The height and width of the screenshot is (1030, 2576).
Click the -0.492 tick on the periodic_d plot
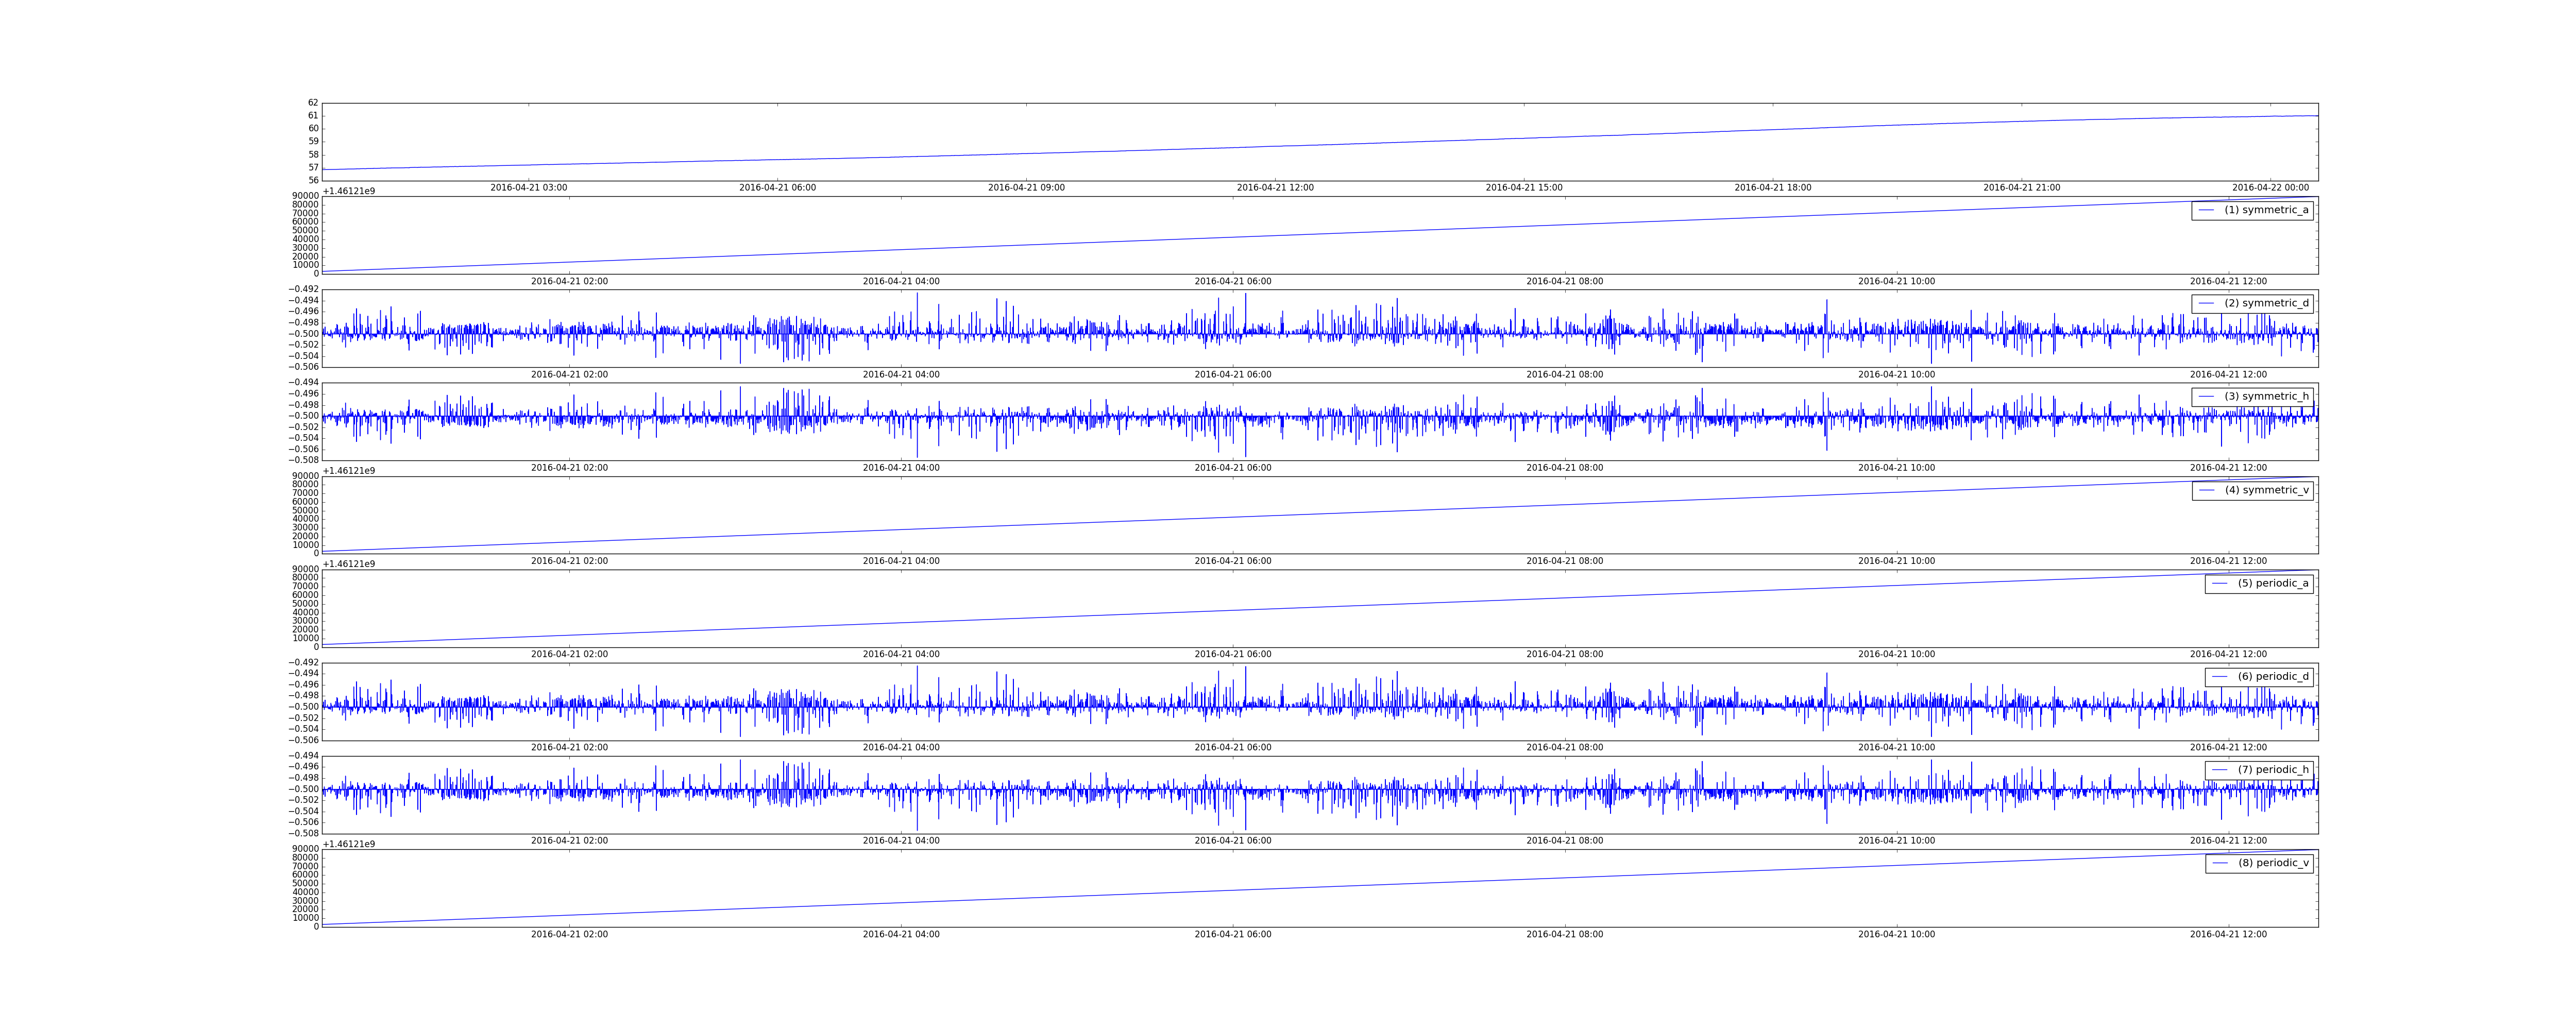click(303, 663)
